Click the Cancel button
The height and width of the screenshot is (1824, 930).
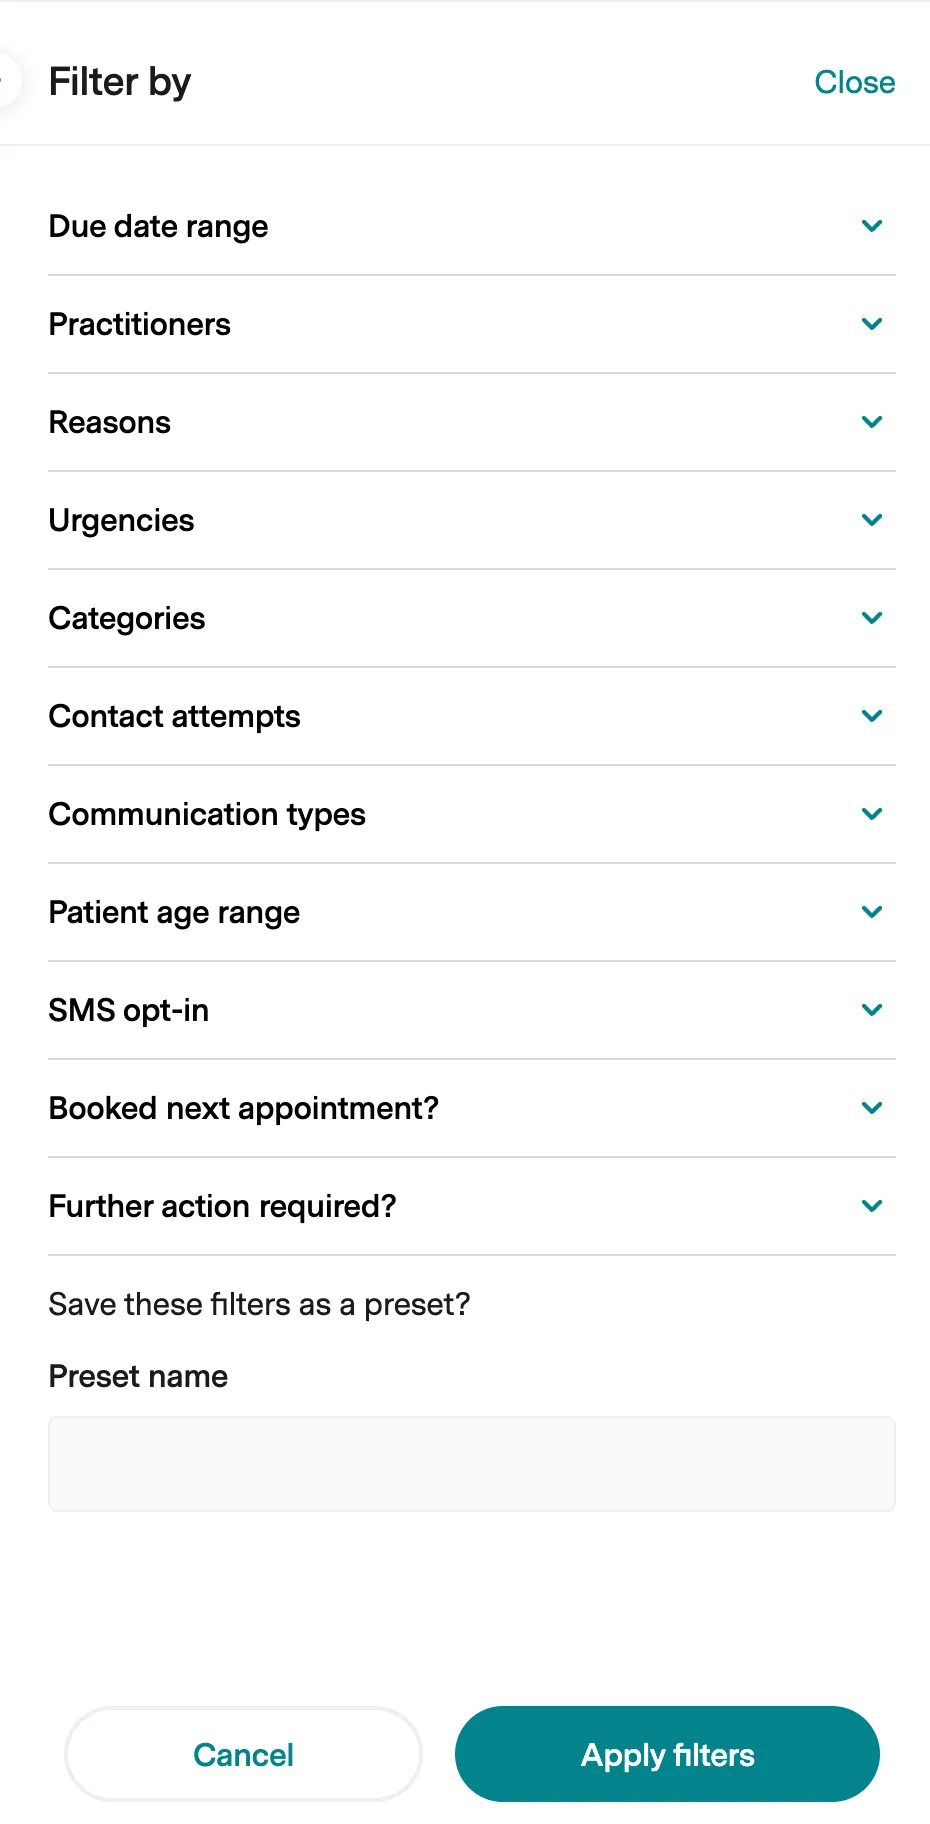point(243,1754)
